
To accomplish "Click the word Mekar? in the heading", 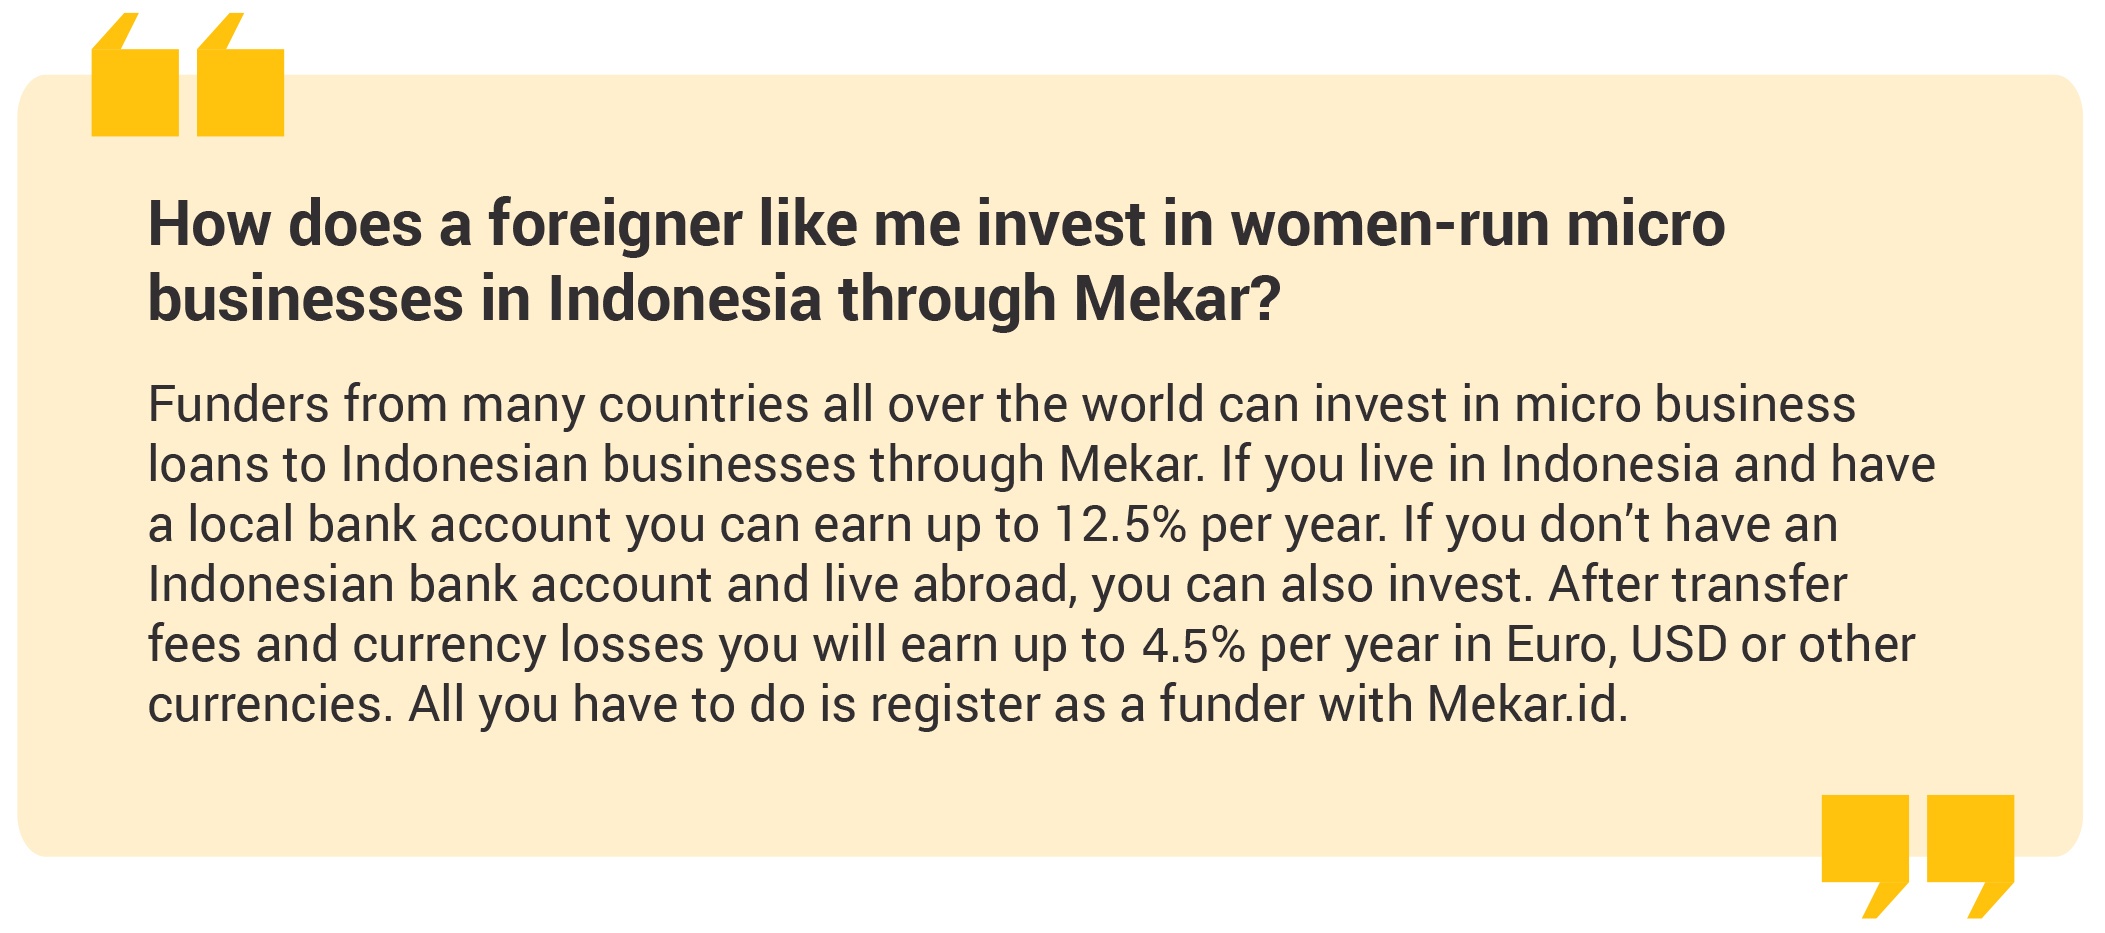I will [1177, 299].
